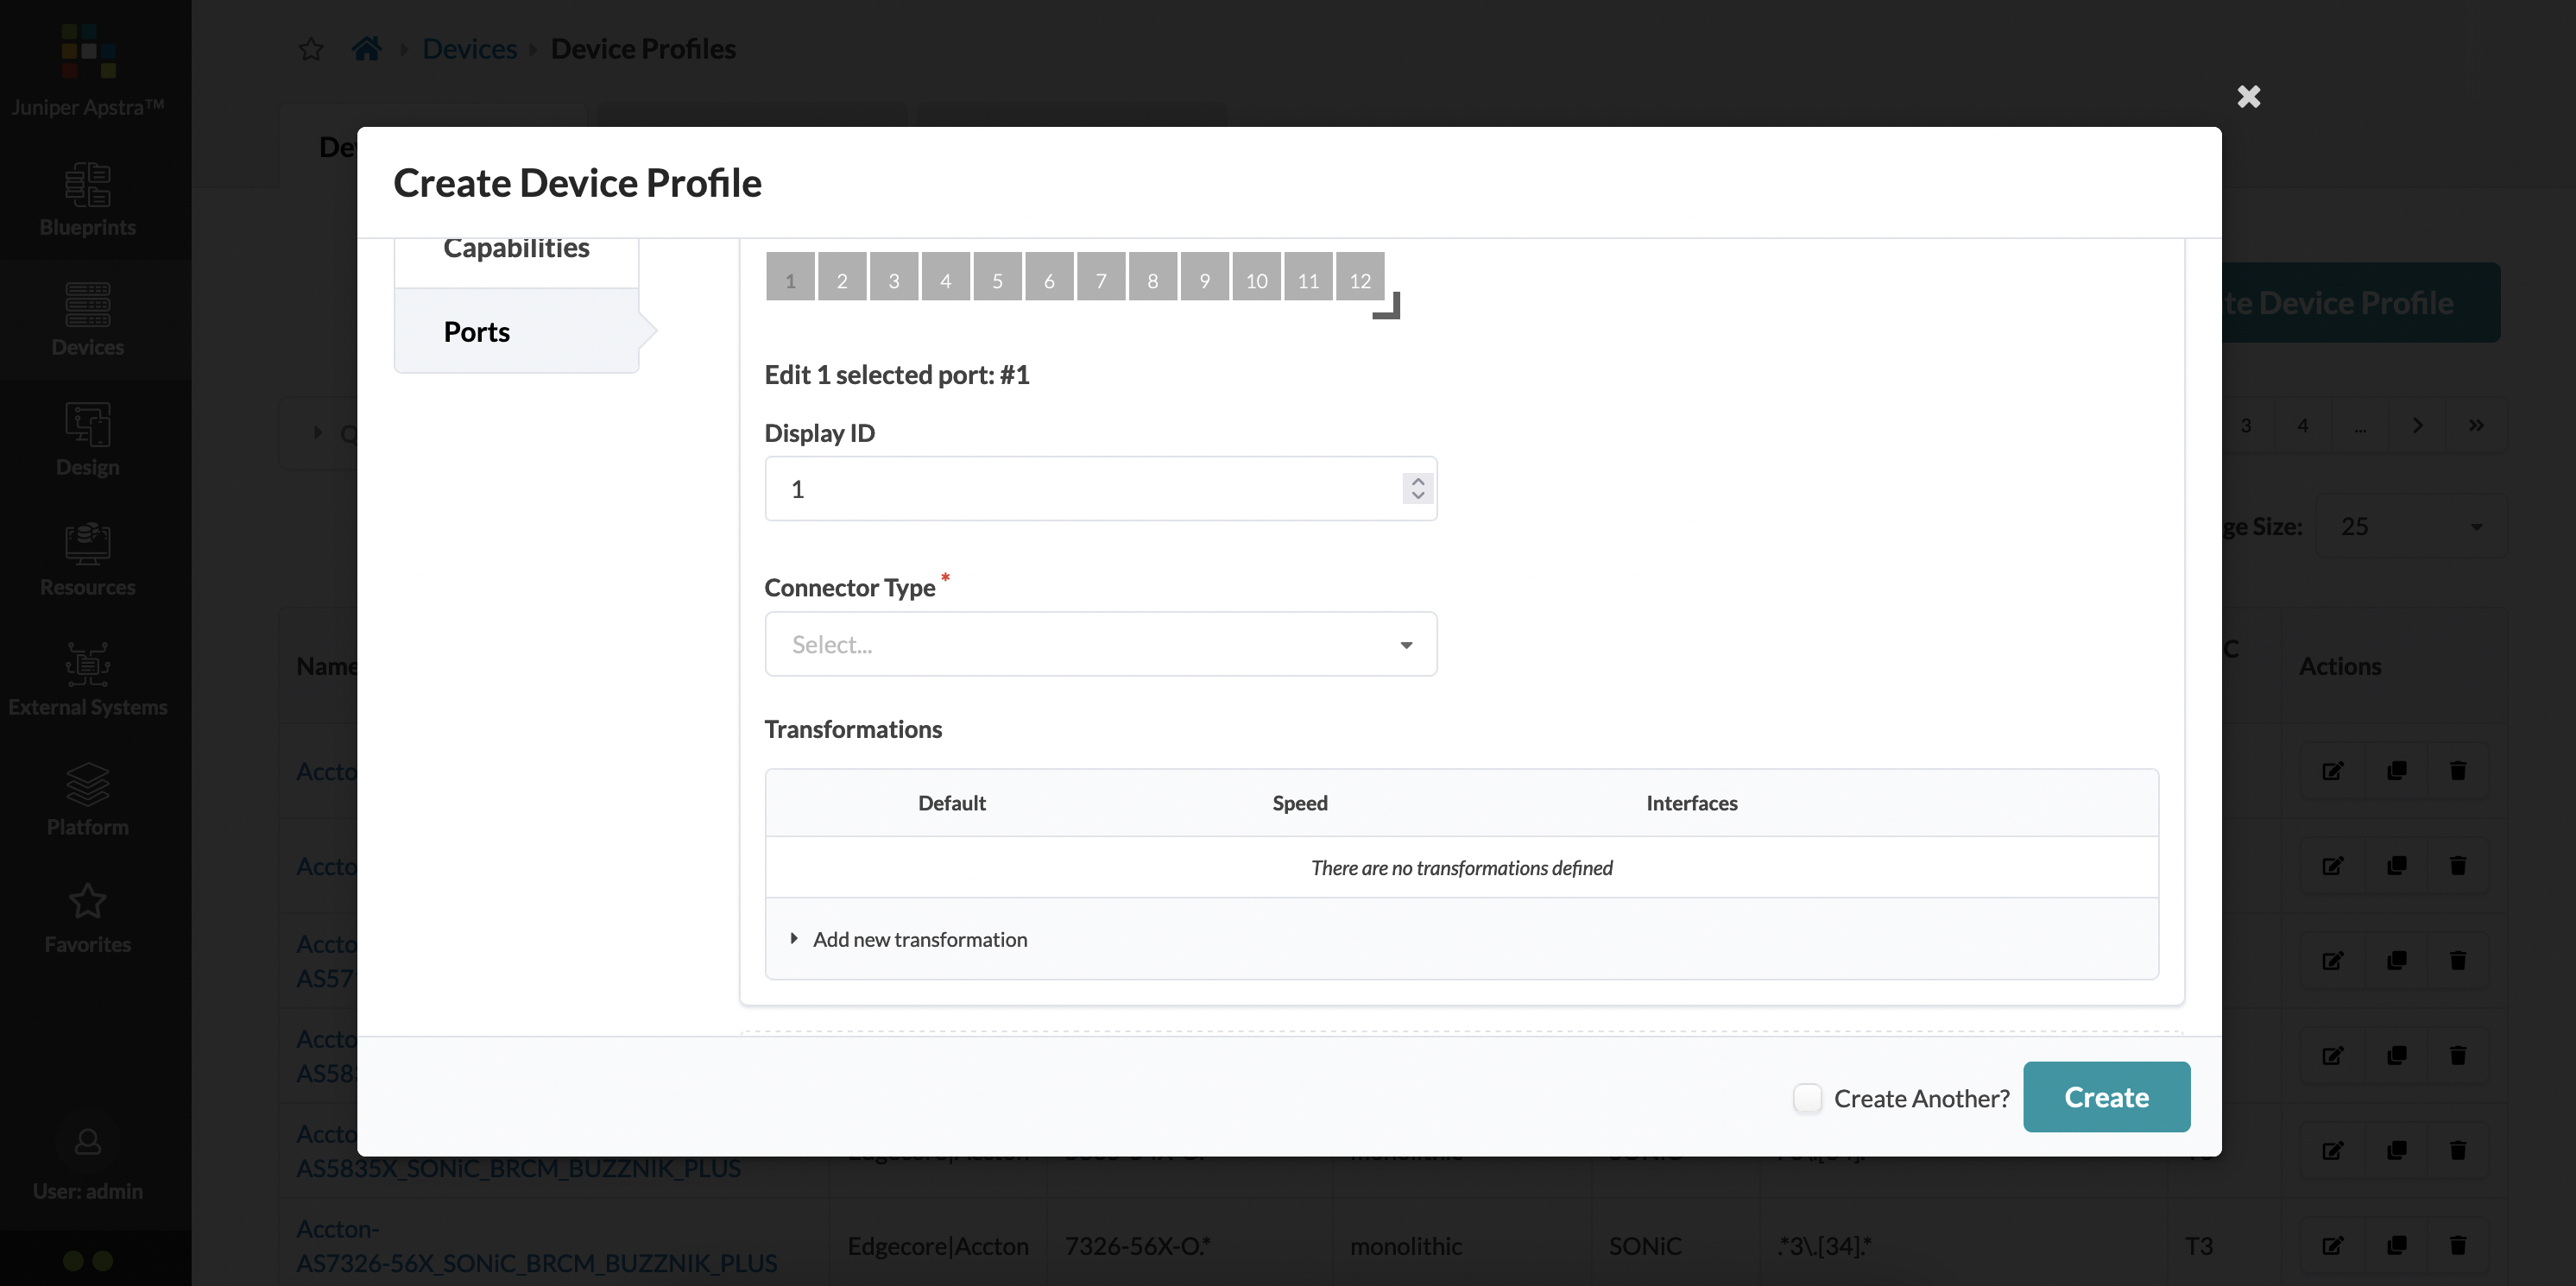Click the favorite star in breadcrumb

(x=311, y=49)
